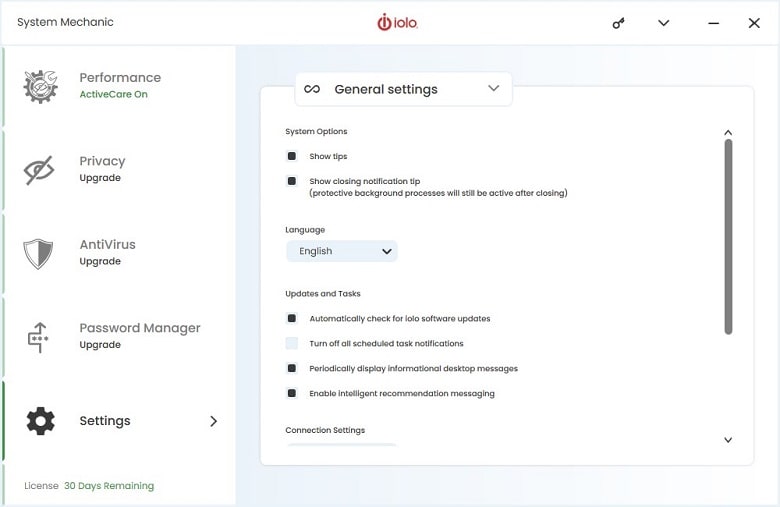
Task: Click the System Options heading
Action: point(316,131)
